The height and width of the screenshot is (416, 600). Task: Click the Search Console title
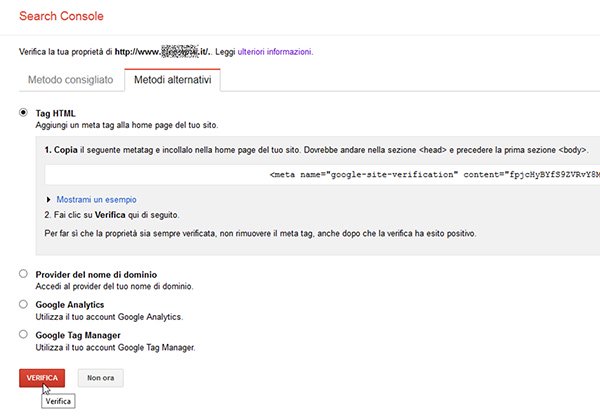click(x=61, y=16)
